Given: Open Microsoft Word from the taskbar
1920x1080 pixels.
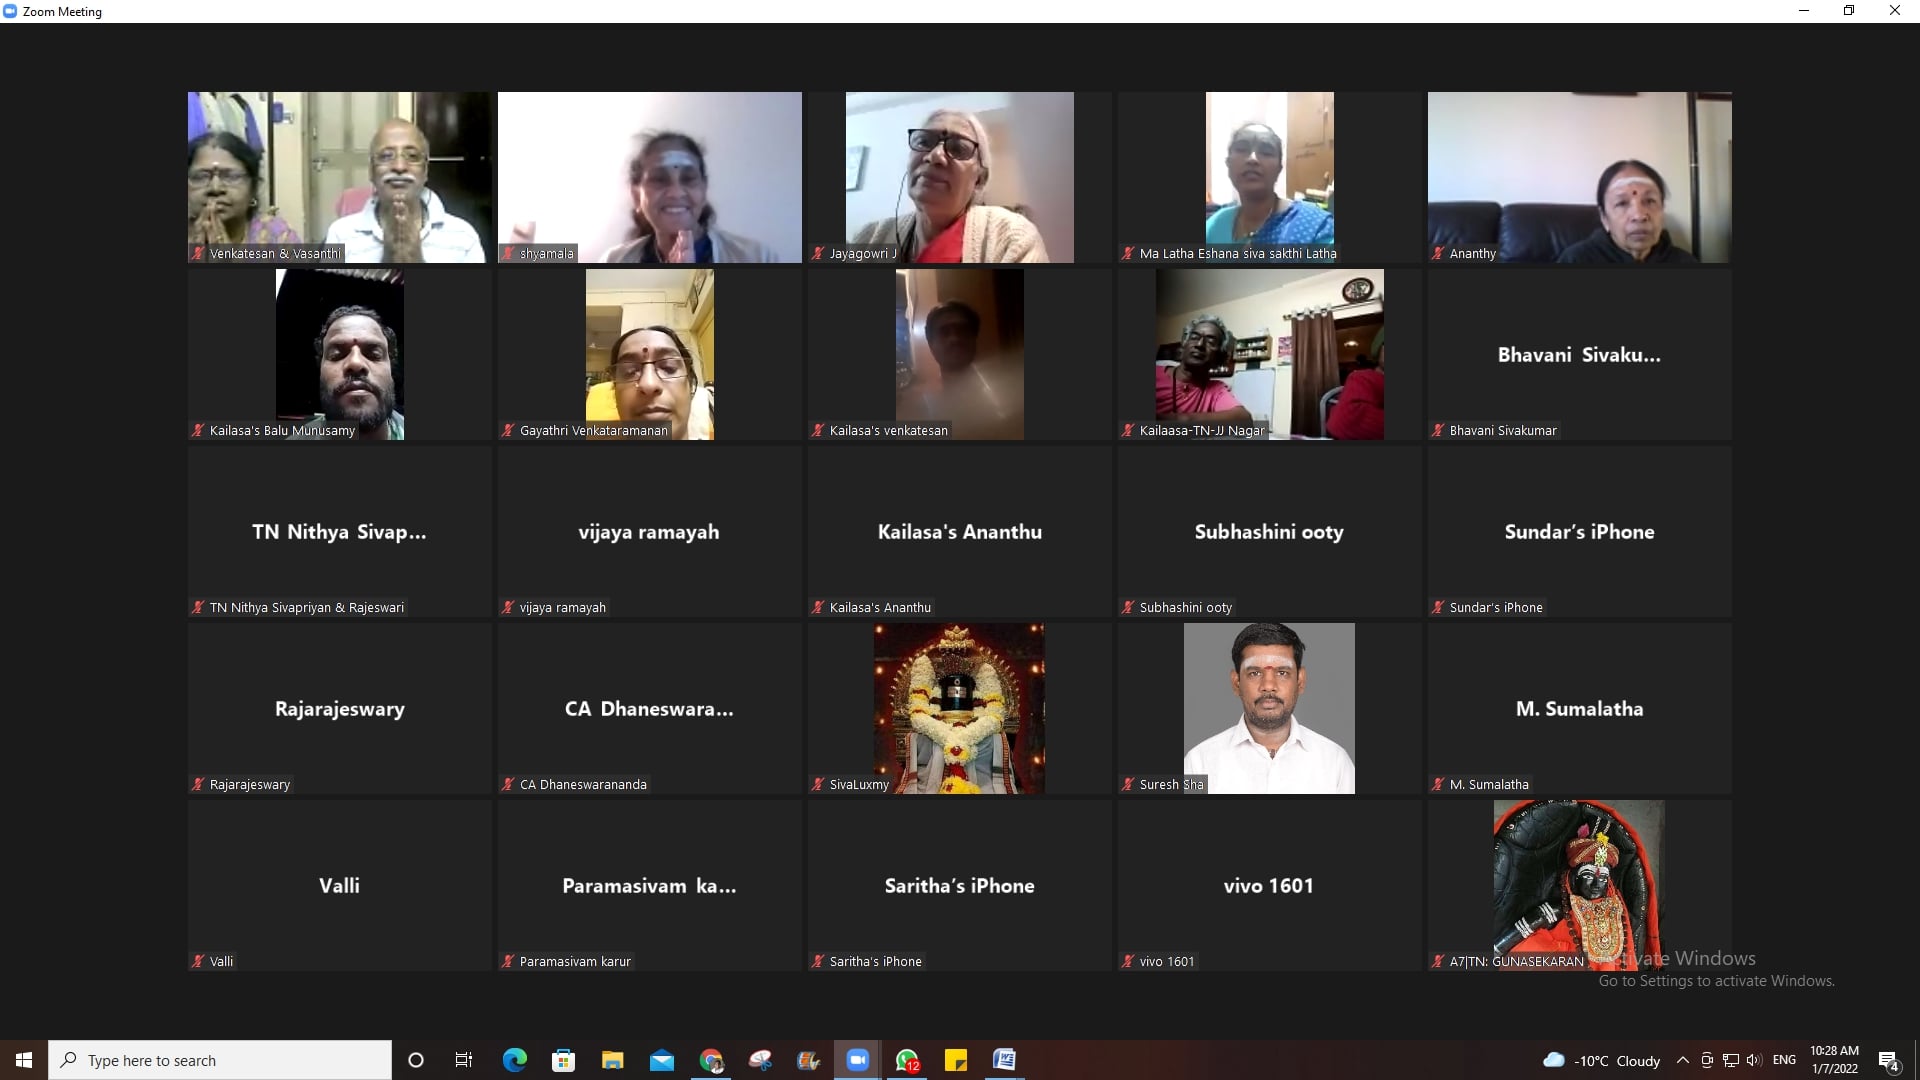Looking at the screenshot, I should point(1004,1060).
